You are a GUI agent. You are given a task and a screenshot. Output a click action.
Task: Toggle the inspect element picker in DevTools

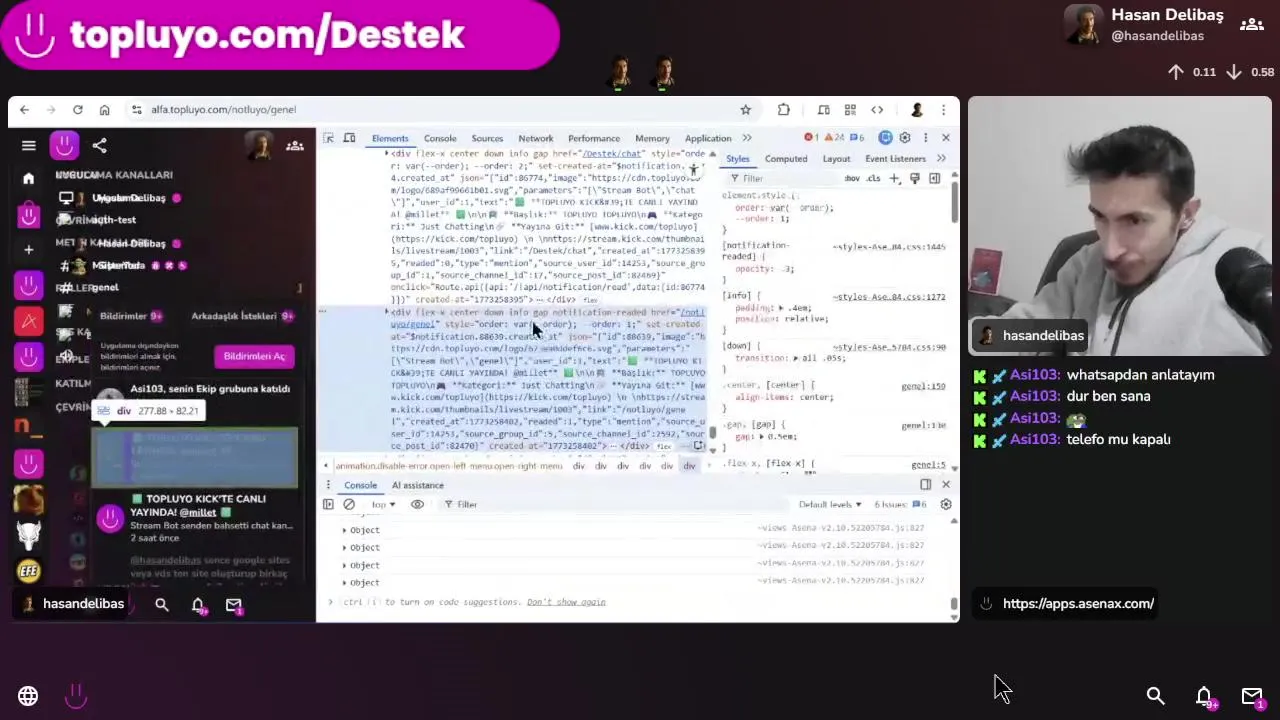click(x=328, y=138)
